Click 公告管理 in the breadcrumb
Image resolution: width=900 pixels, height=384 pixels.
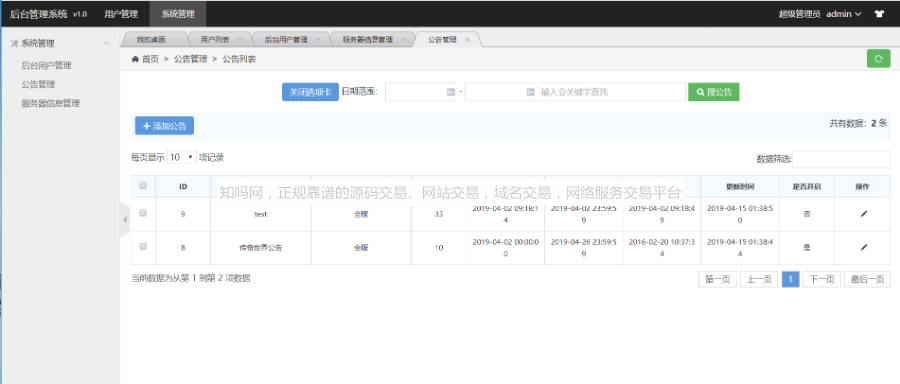click(x=191, y=59)
